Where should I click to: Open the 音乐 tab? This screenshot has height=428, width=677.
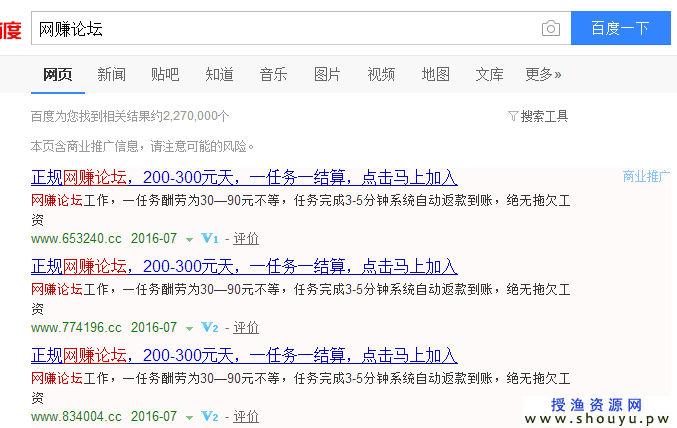[x=273, y=74]
